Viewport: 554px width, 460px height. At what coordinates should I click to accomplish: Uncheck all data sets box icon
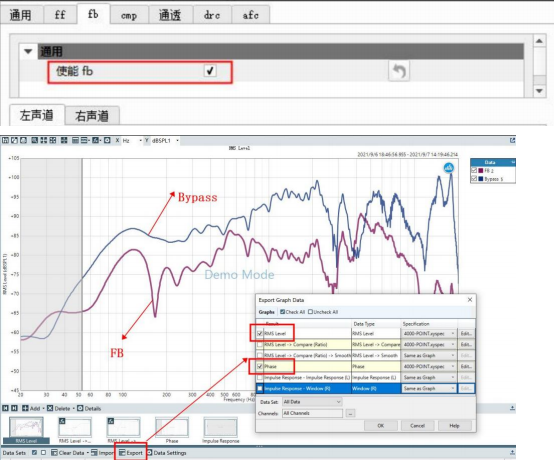(43, 453)
